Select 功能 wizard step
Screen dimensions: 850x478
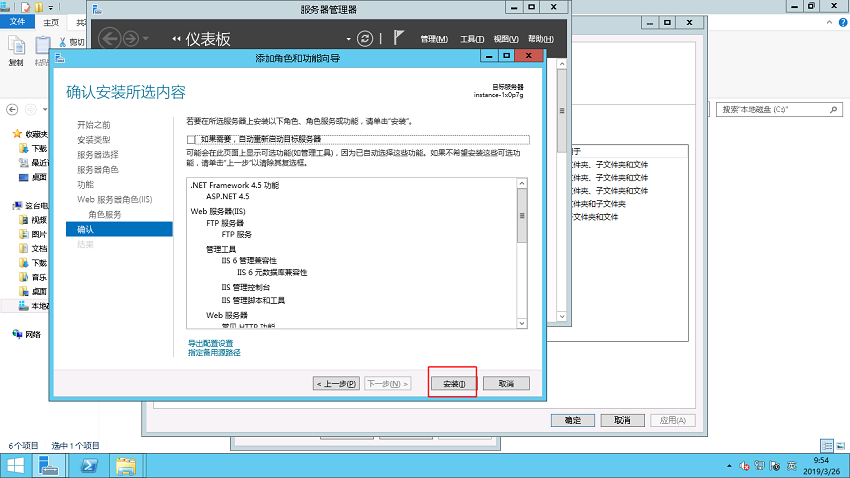(x=85, y=185)
